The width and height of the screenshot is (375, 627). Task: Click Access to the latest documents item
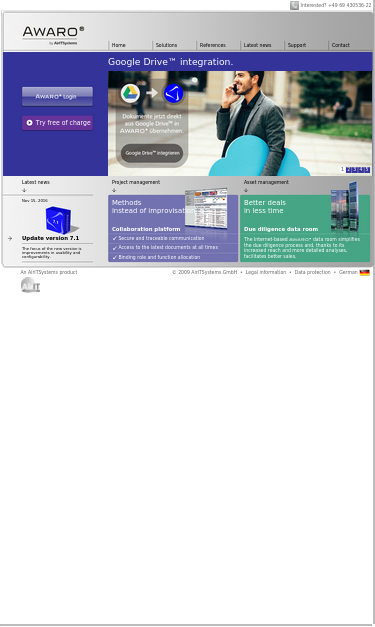[168, 248]
